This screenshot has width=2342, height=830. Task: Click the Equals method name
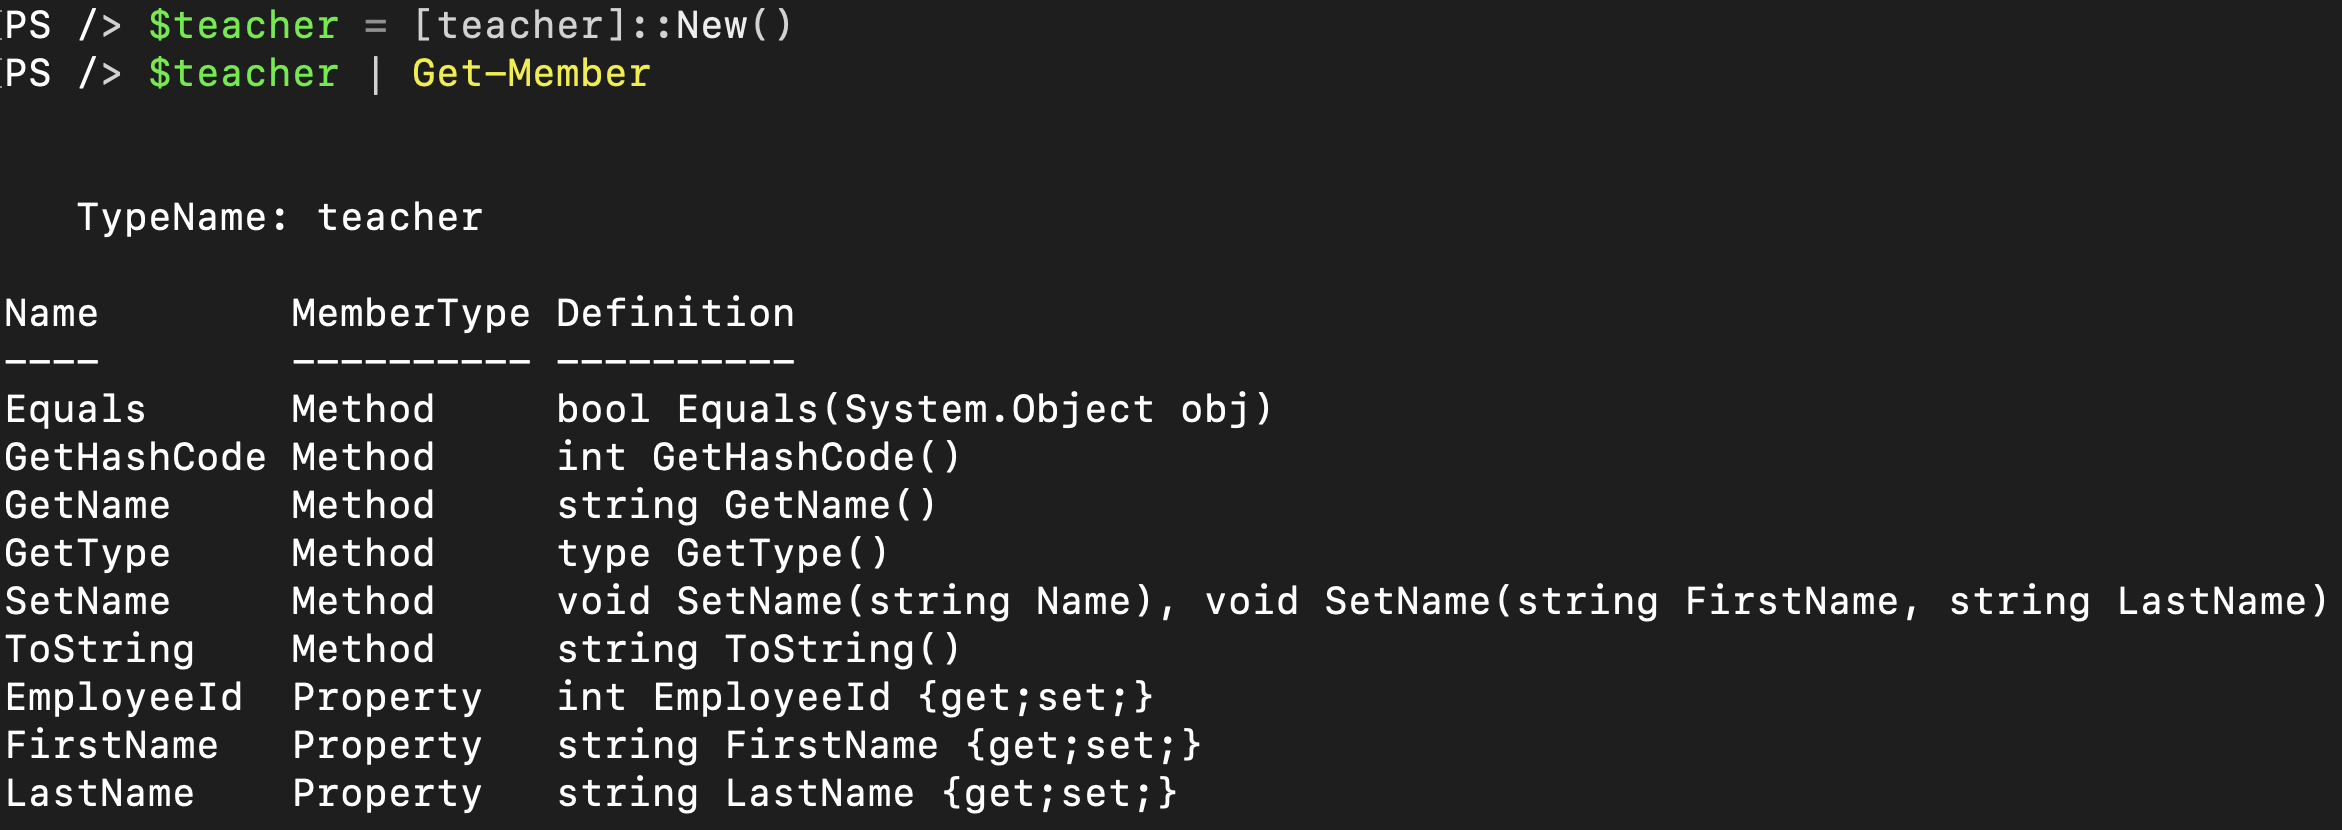click(76, 409)
